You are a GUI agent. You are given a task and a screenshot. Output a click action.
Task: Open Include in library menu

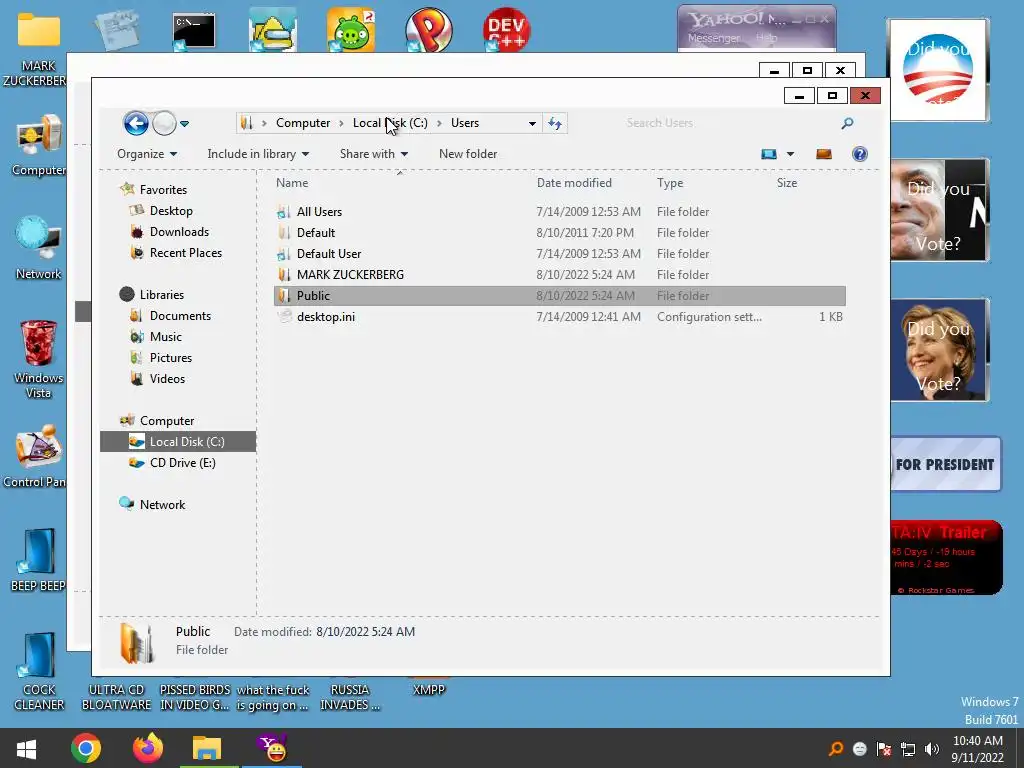(x=258, y=154)
